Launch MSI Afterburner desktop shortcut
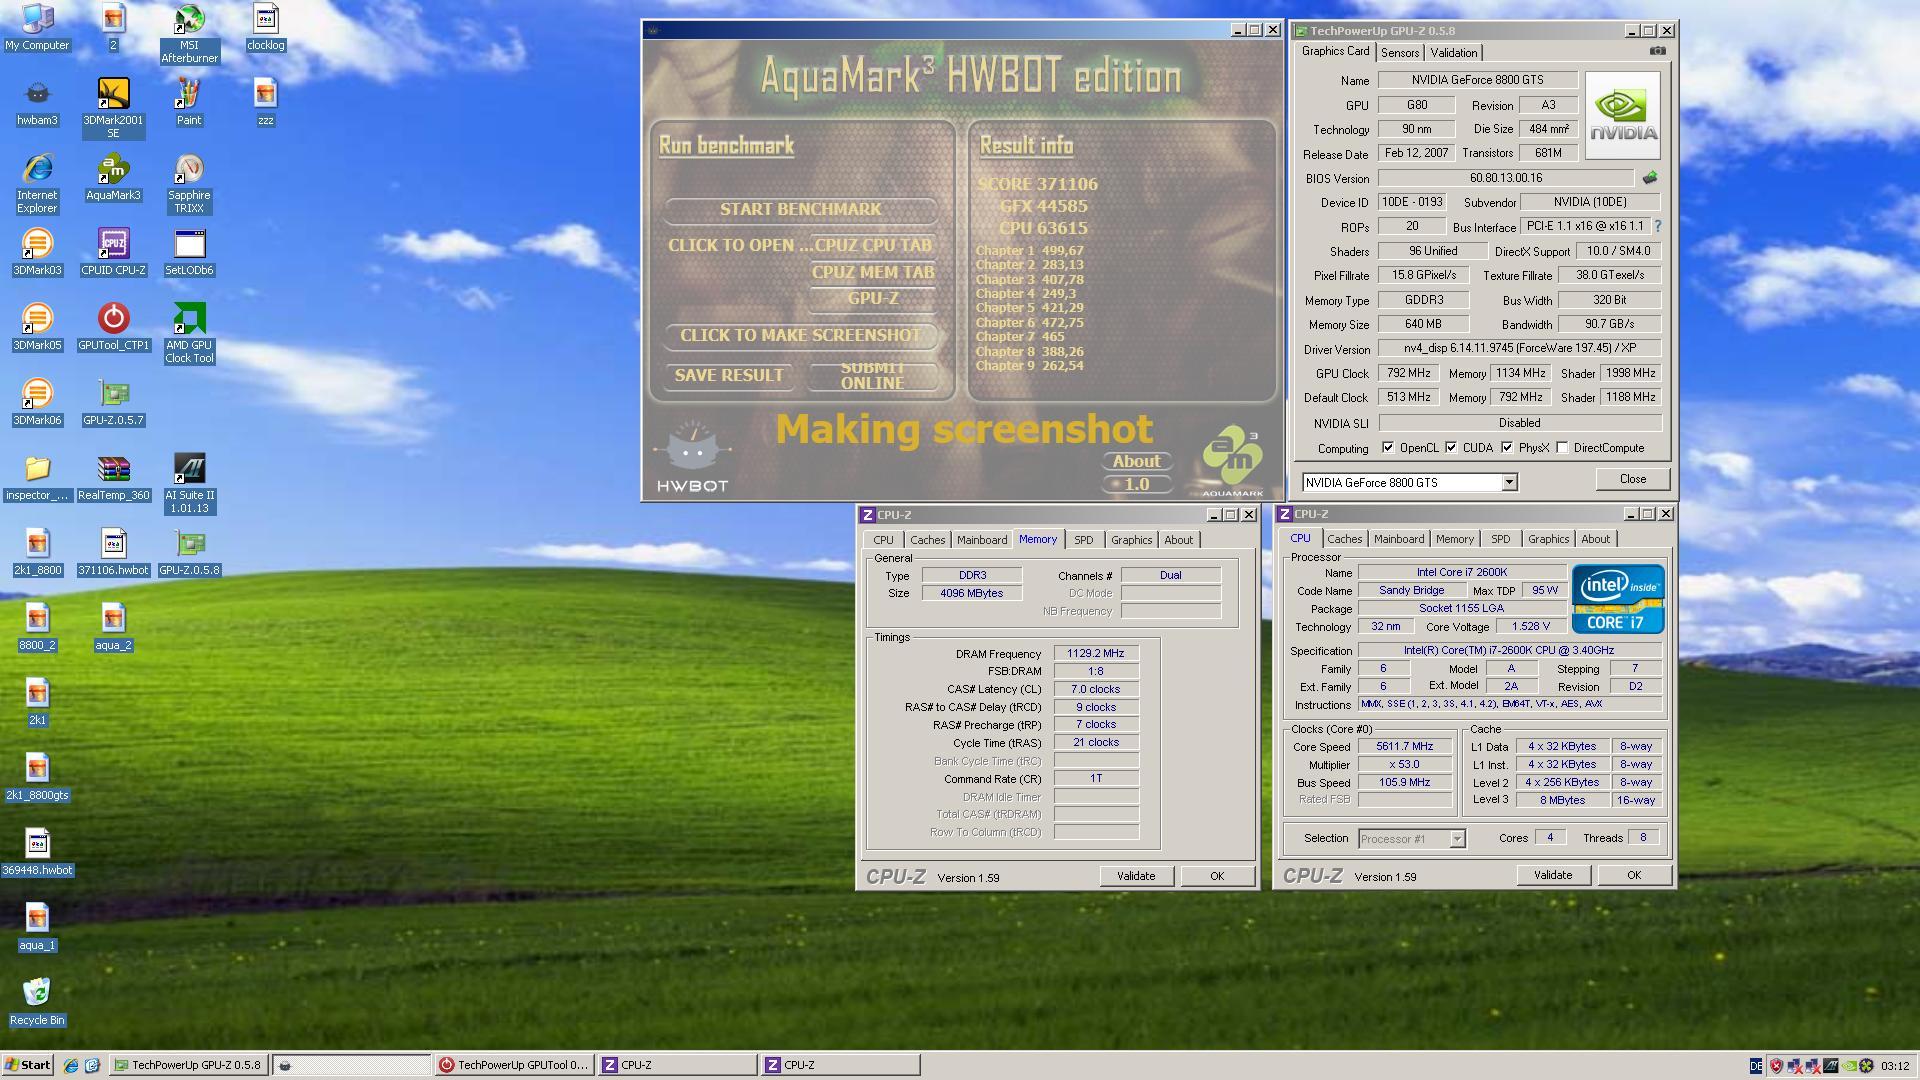This screenshot has height=1080, width=1920. pos(189,33)
